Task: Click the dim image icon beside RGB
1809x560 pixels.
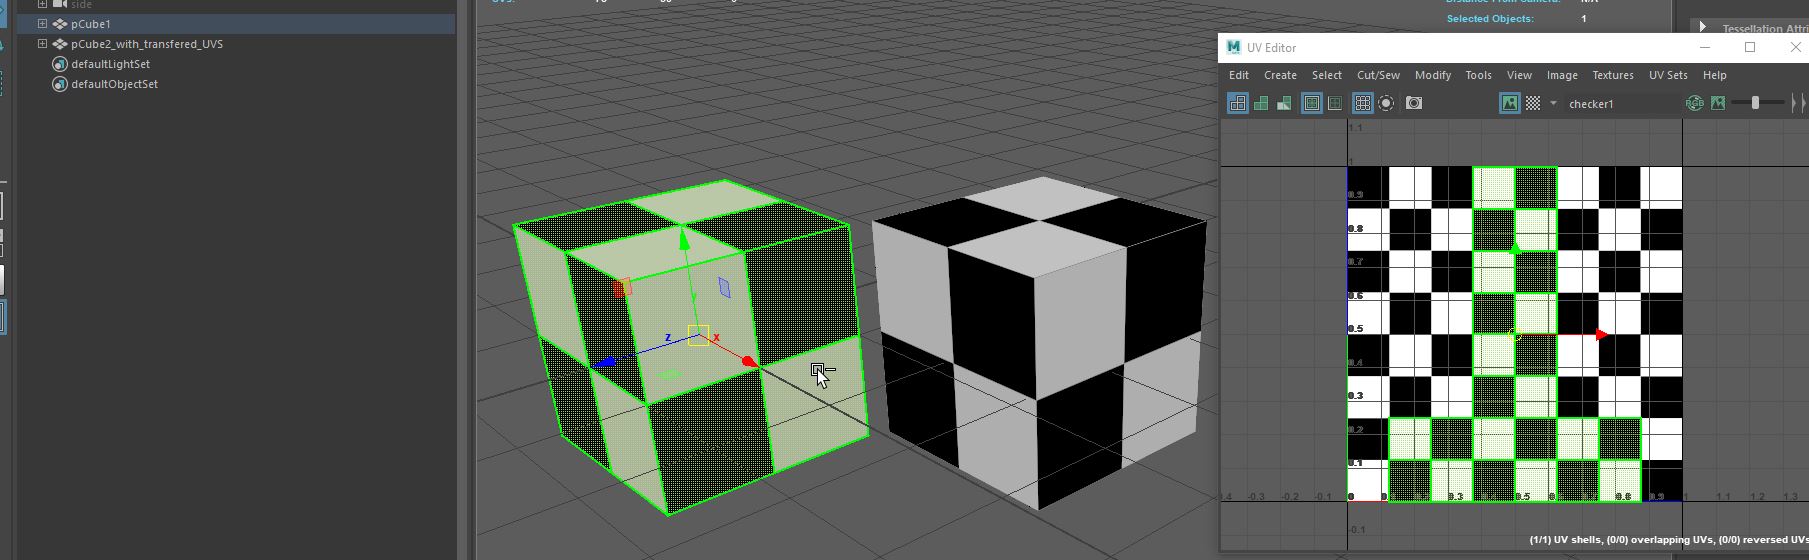Action: (1718, 103)
